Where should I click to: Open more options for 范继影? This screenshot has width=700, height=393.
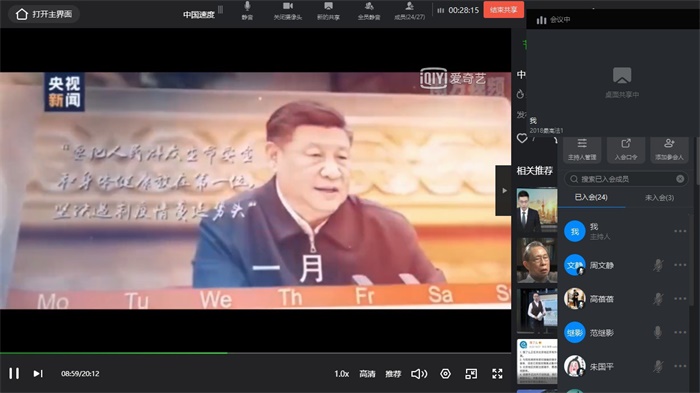[680, 333]
